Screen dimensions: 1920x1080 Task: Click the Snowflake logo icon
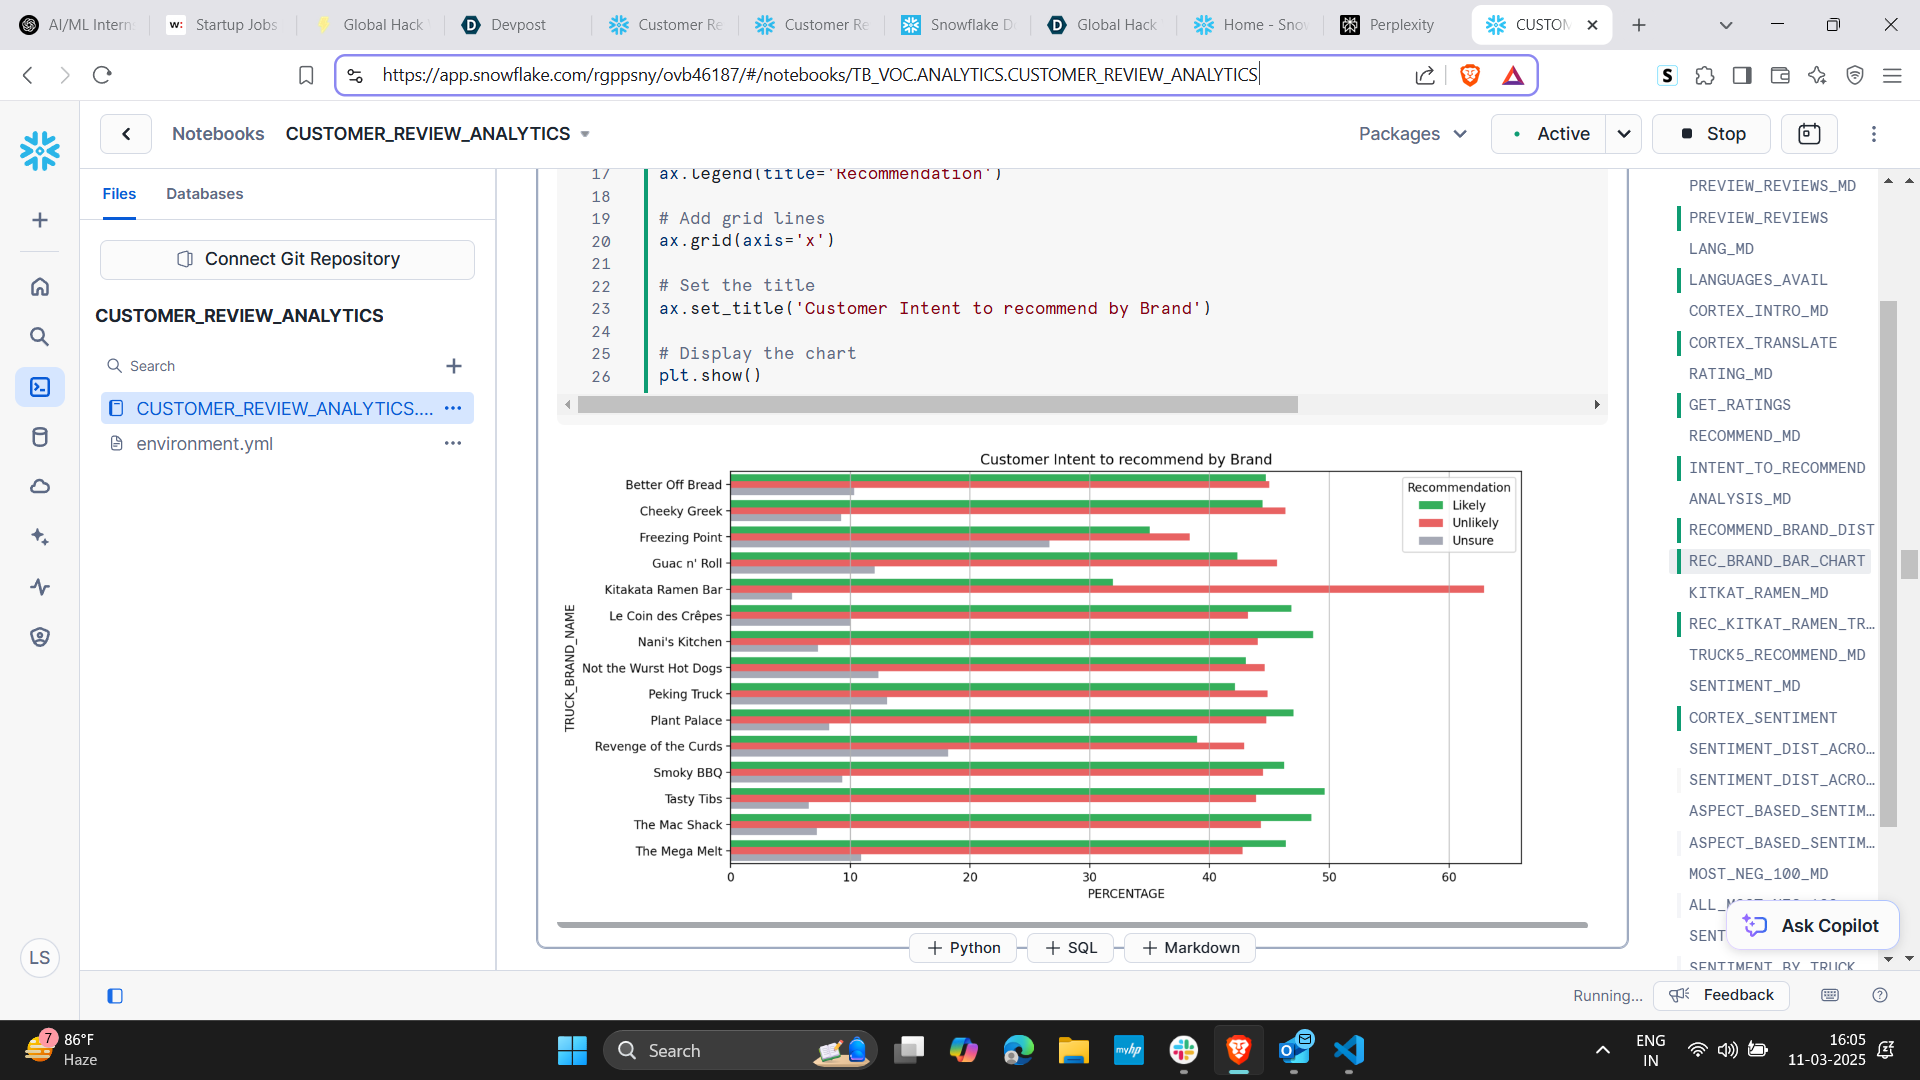[40, 151]
